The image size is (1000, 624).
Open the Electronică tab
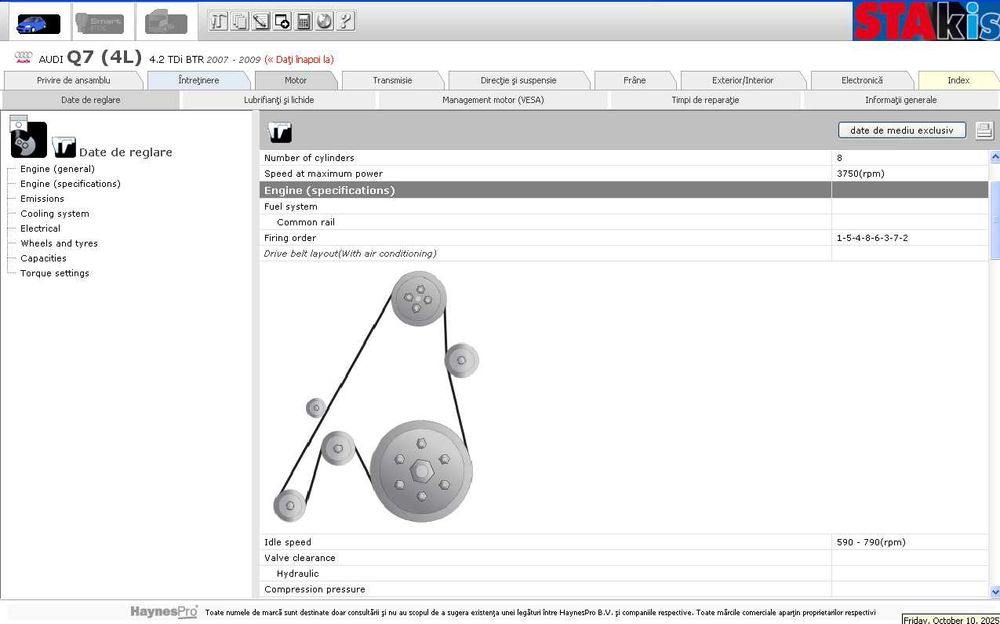pos(862,80)
